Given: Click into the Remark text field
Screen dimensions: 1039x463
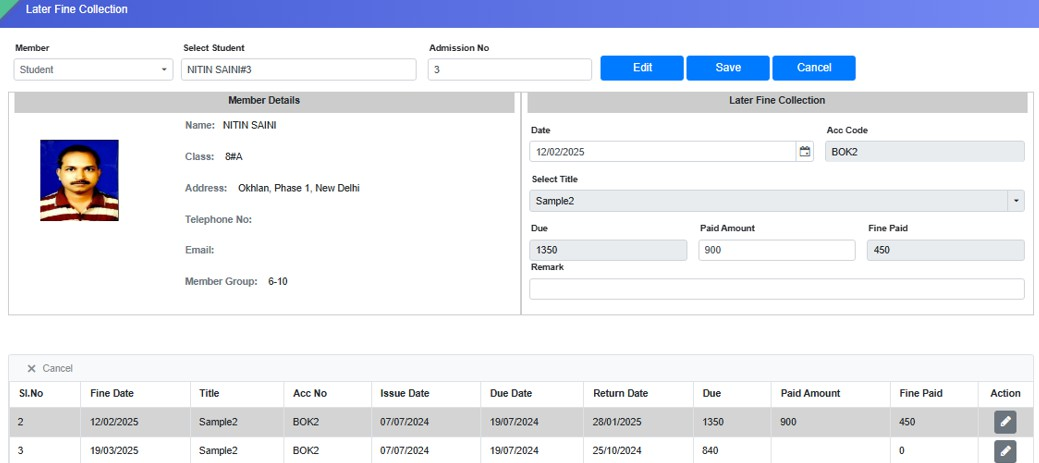Looking at the screenshot, I should [x=776, y=289].
